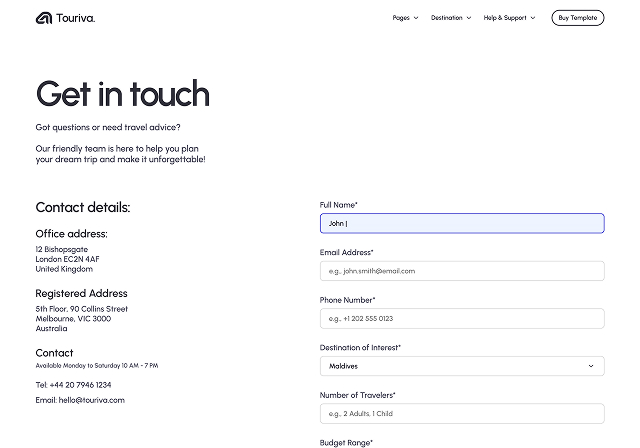Click the 12 Bishopsgate address line
The width and height of the screenshot is (640, 448).
click(62, 249)
